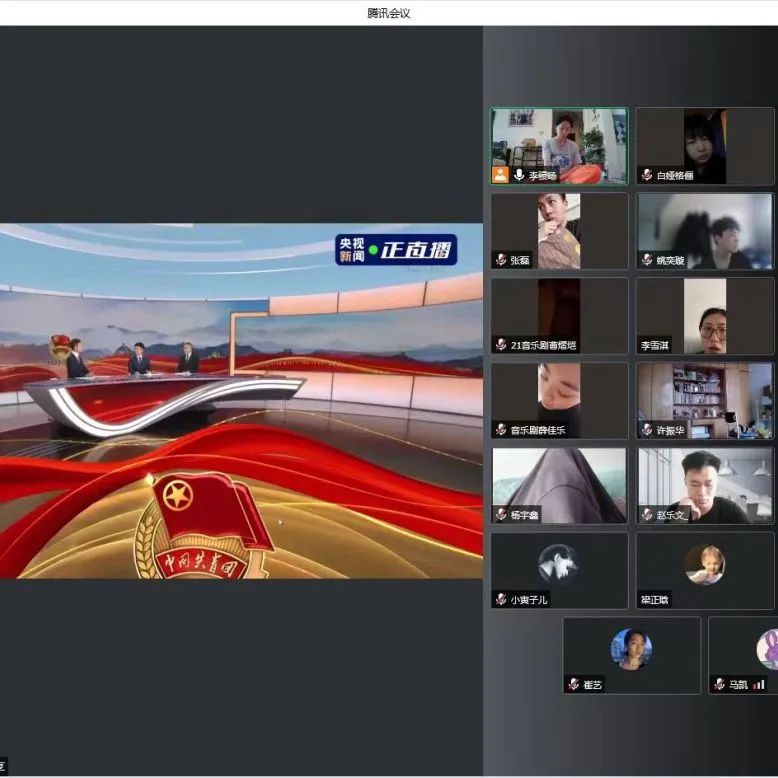Click the muted mic icon next to 杨宇鑫
Image resolution: width=778 pixels, height=778 pixels.
[x=501, y=514]
